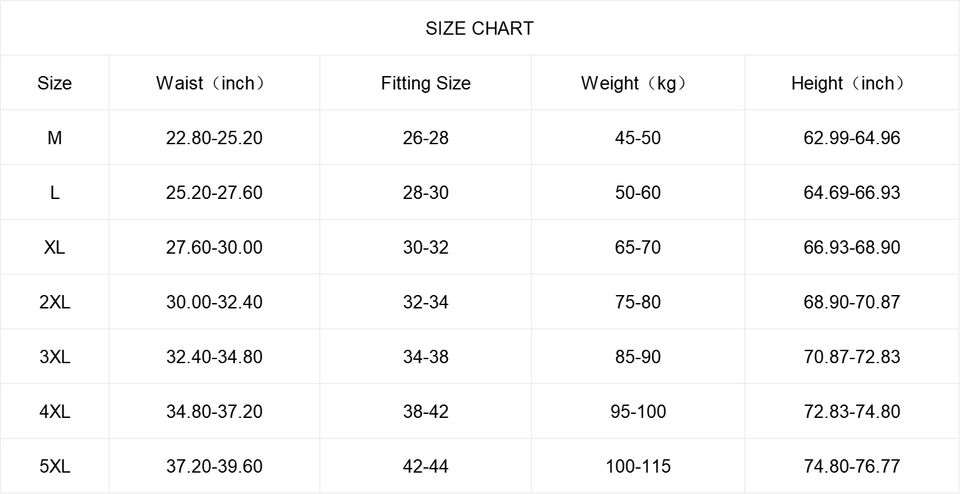Click the M size row label
The image size is (960, 494).
coord(54,138)
